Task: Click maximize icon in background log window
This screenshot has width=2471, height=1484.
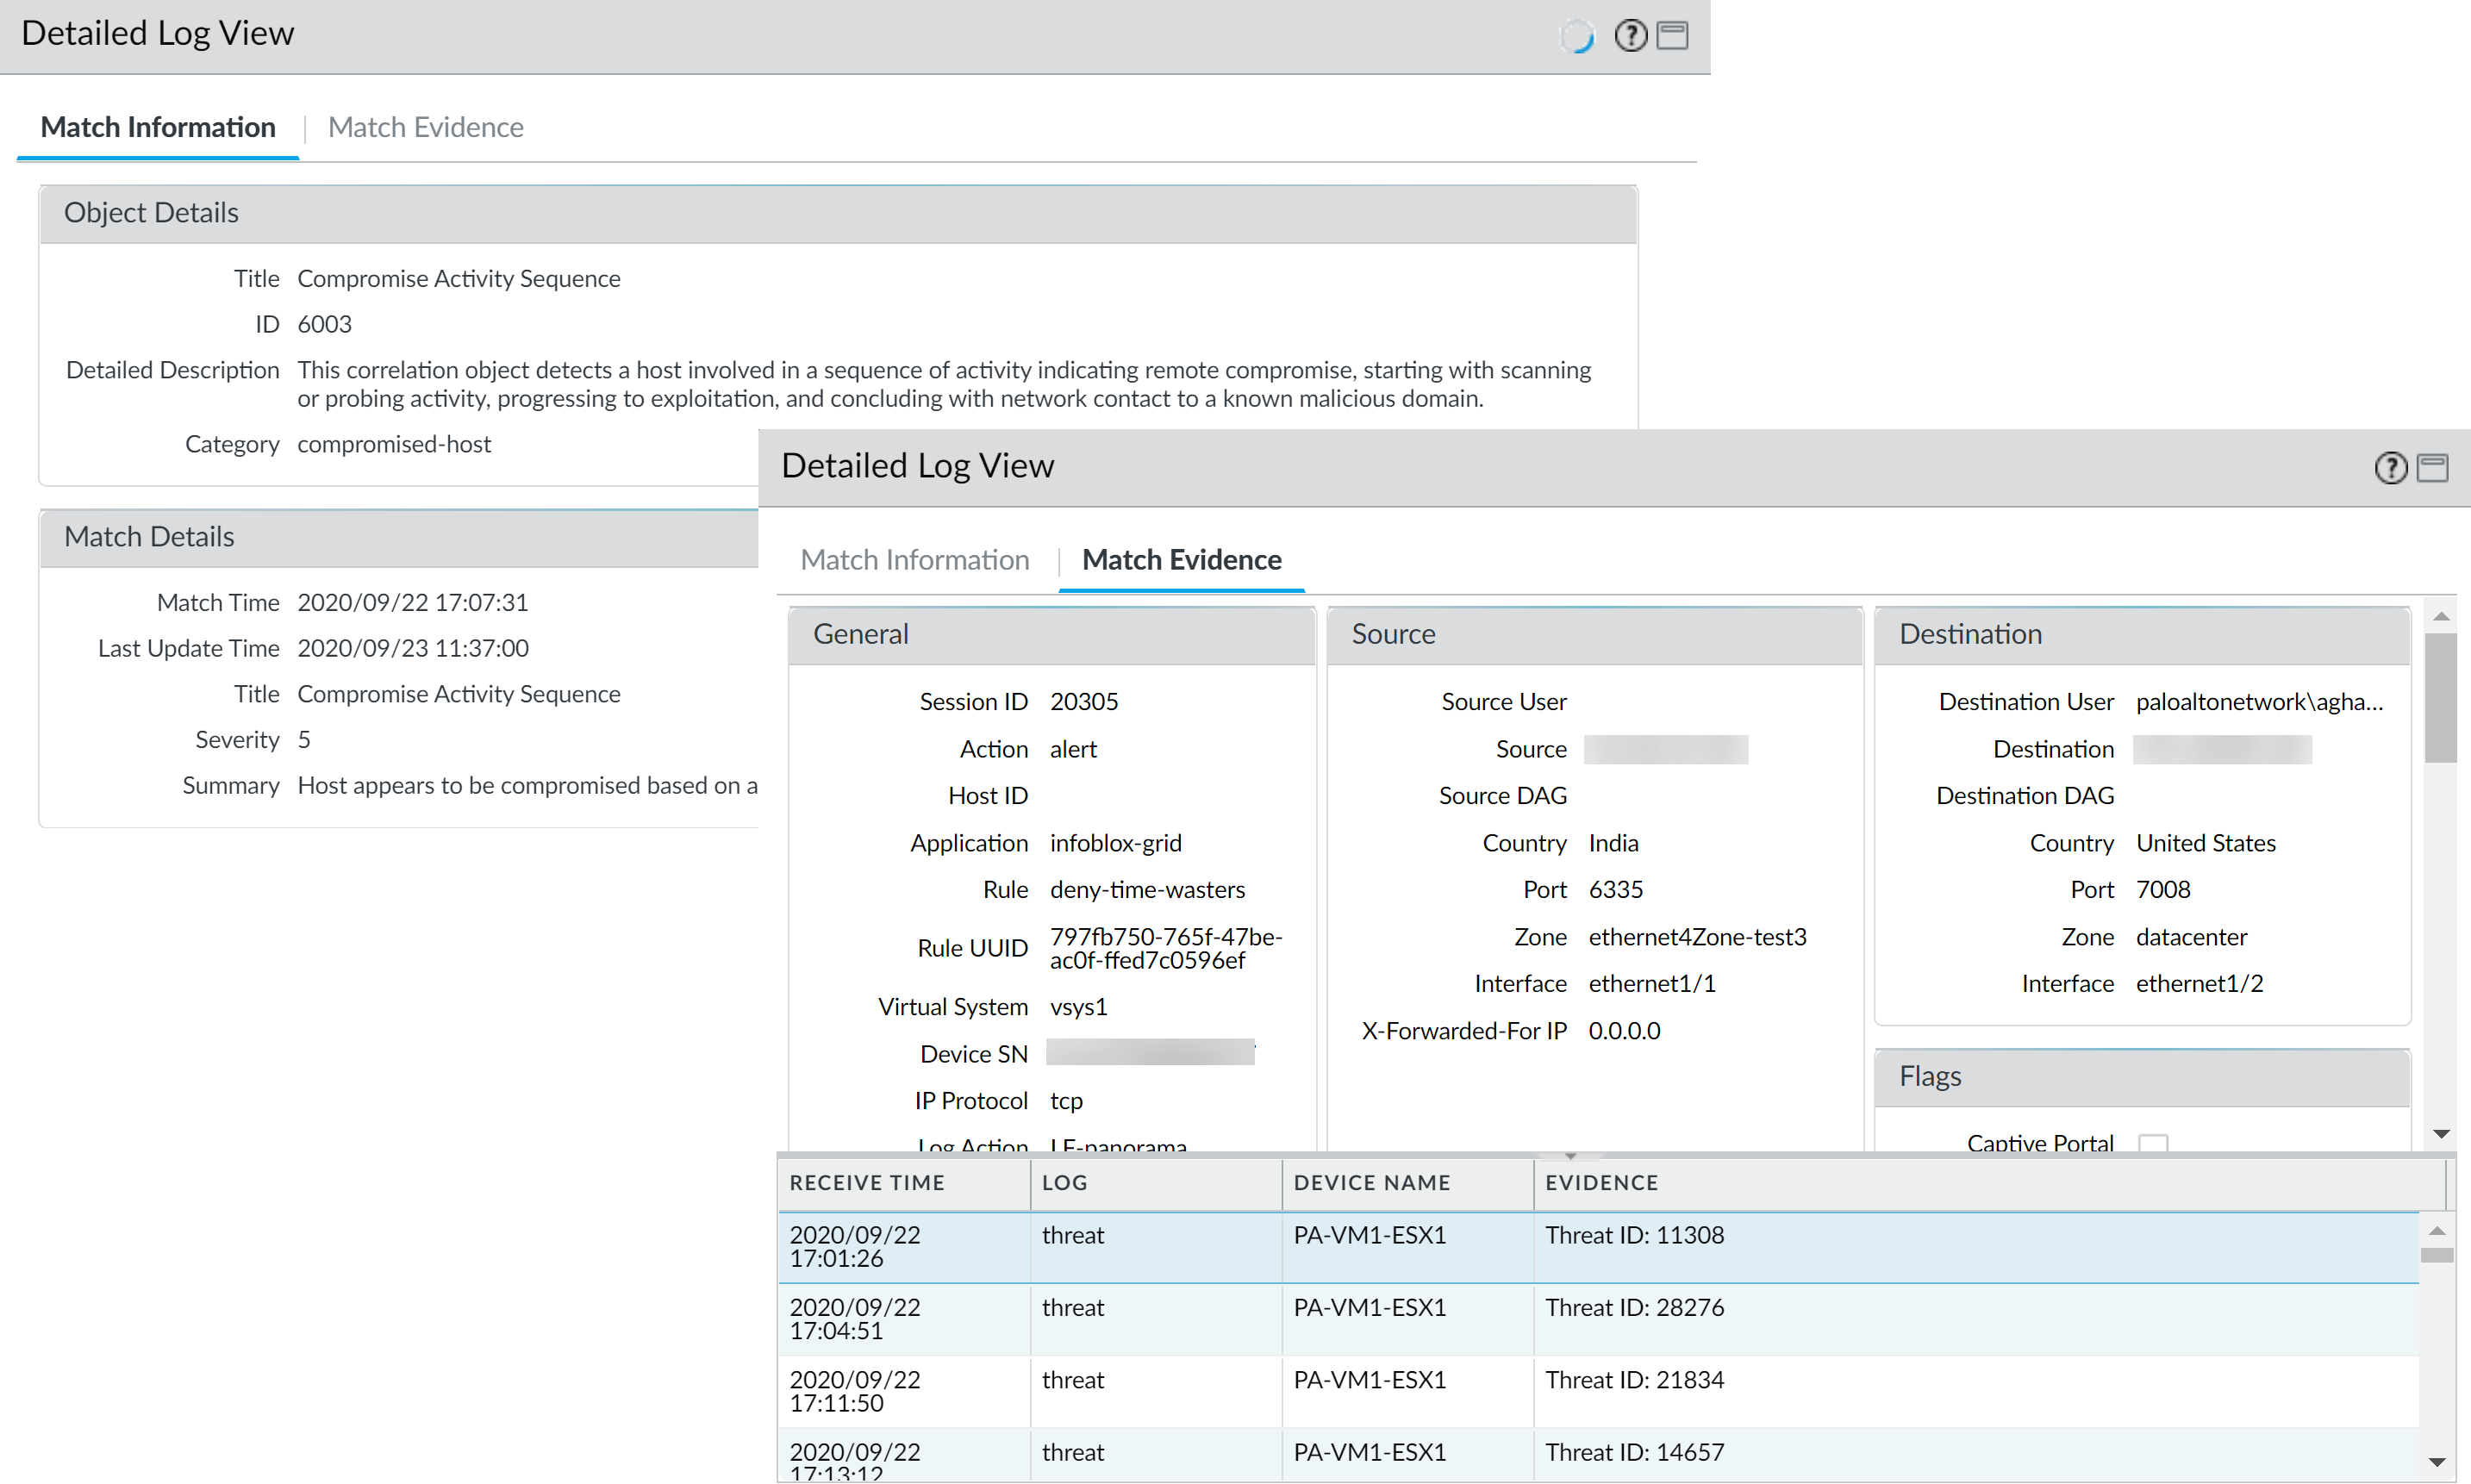Action: [x=1672, y=36]
